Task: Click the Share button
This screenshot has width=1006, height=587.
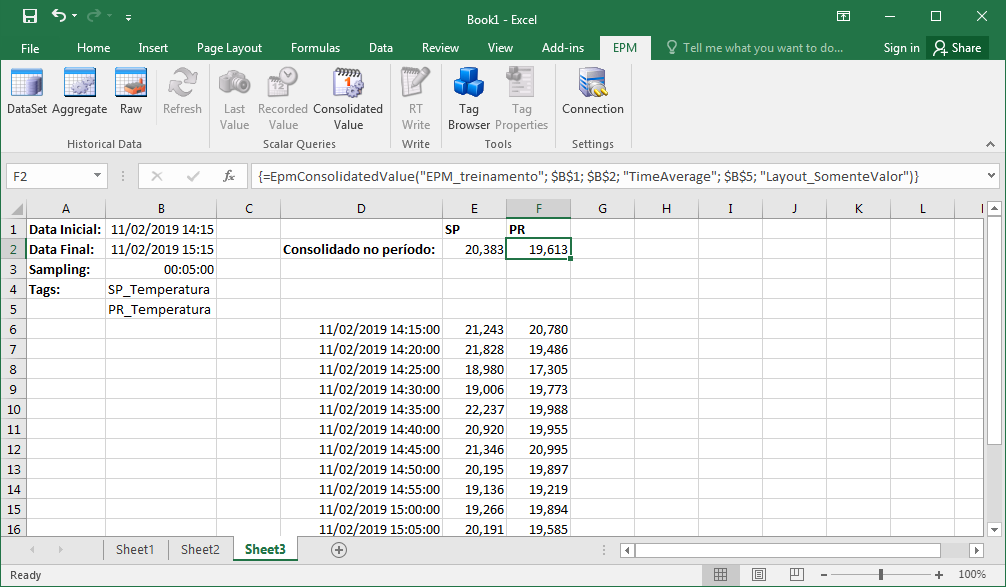Action: (x=956, y=47)
